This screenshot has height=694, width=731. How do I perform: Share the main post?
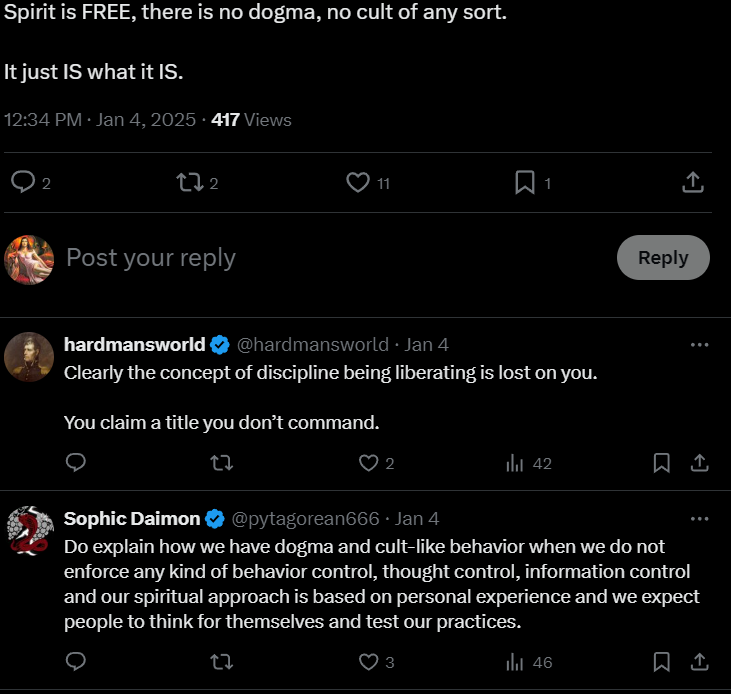click(693, 182)
